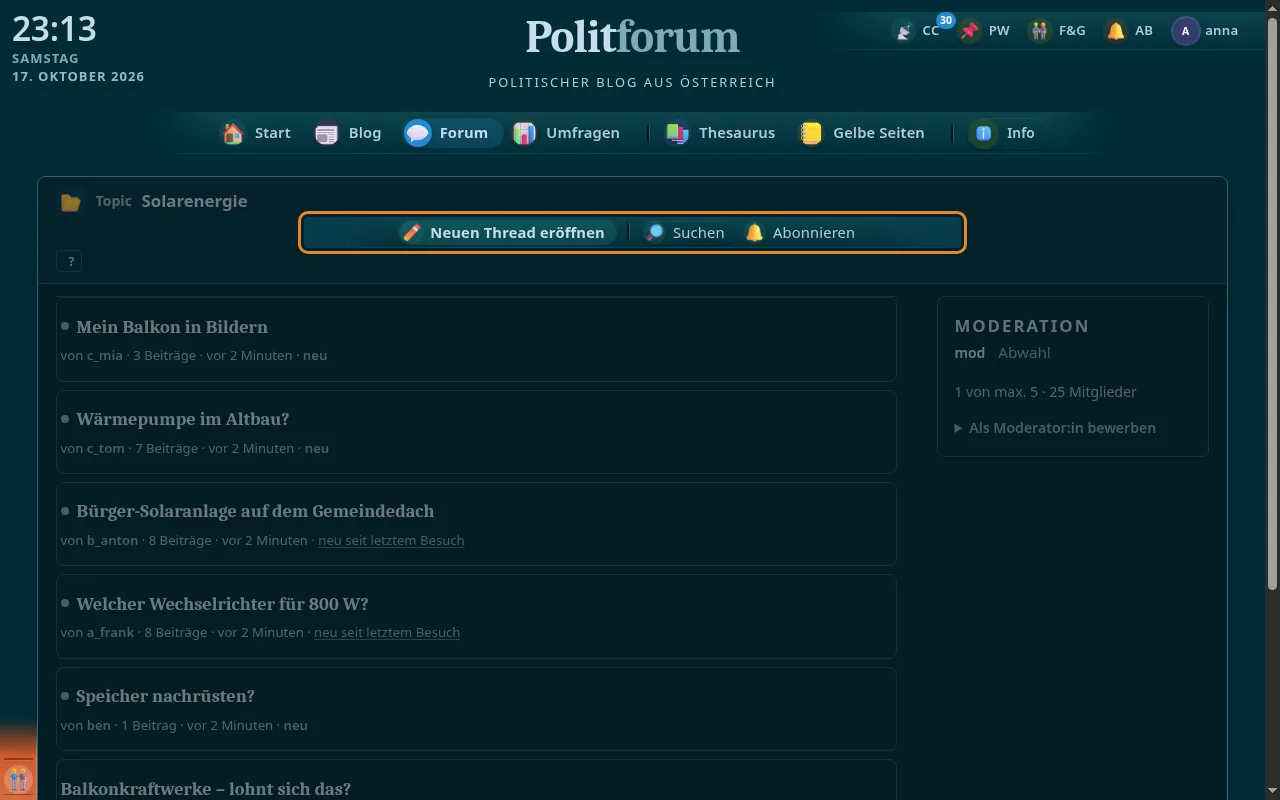Open the Umfragen chart icon

524,133
